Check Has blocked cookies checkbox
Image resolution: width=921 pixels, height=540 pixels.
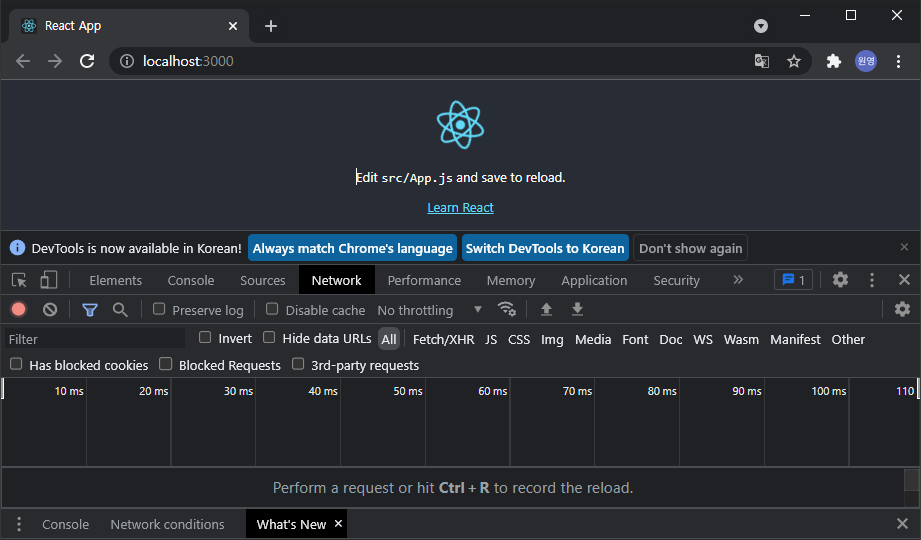(x=16, y=364)
